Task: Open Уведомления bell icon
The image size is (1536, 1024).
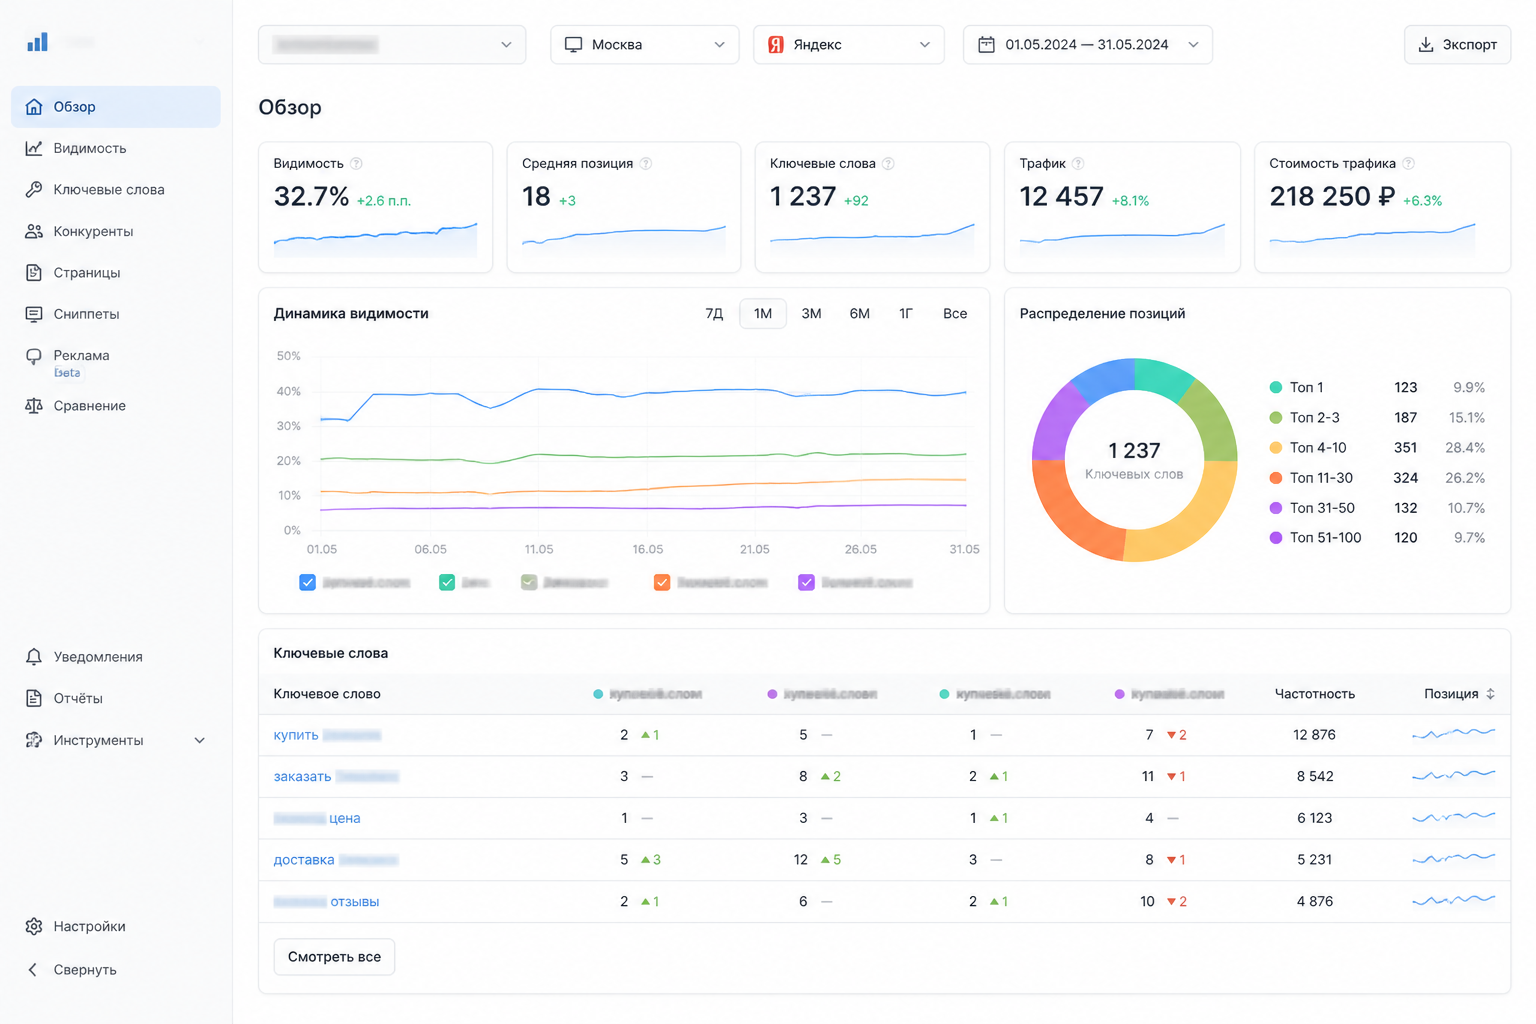Action: point(34,657)
